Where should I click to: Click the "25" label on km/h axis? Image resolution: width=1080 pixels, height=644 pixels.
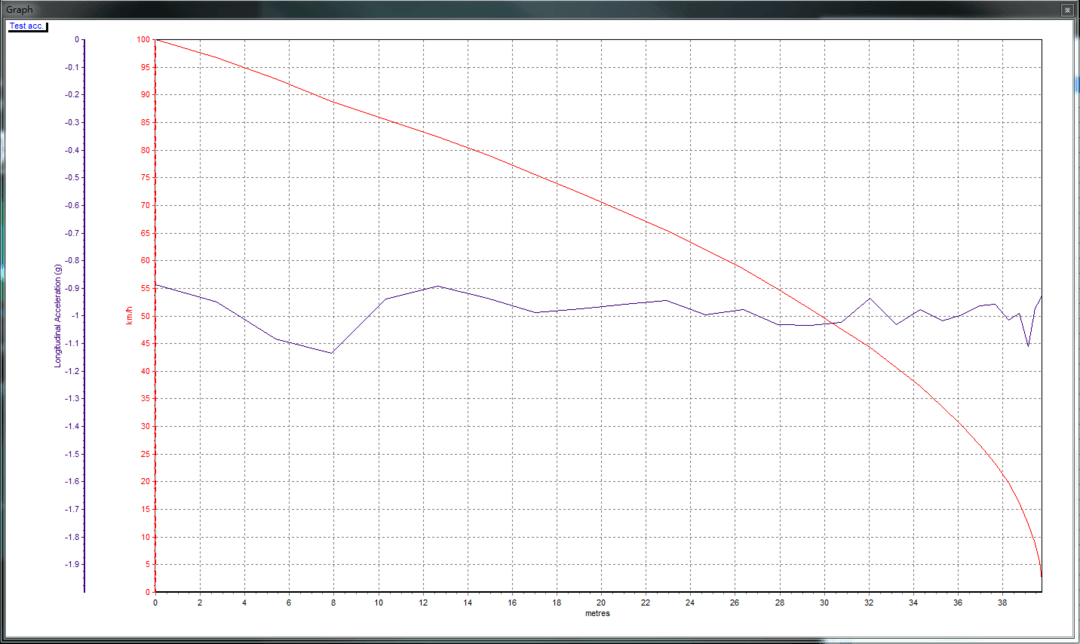(145, 454)
